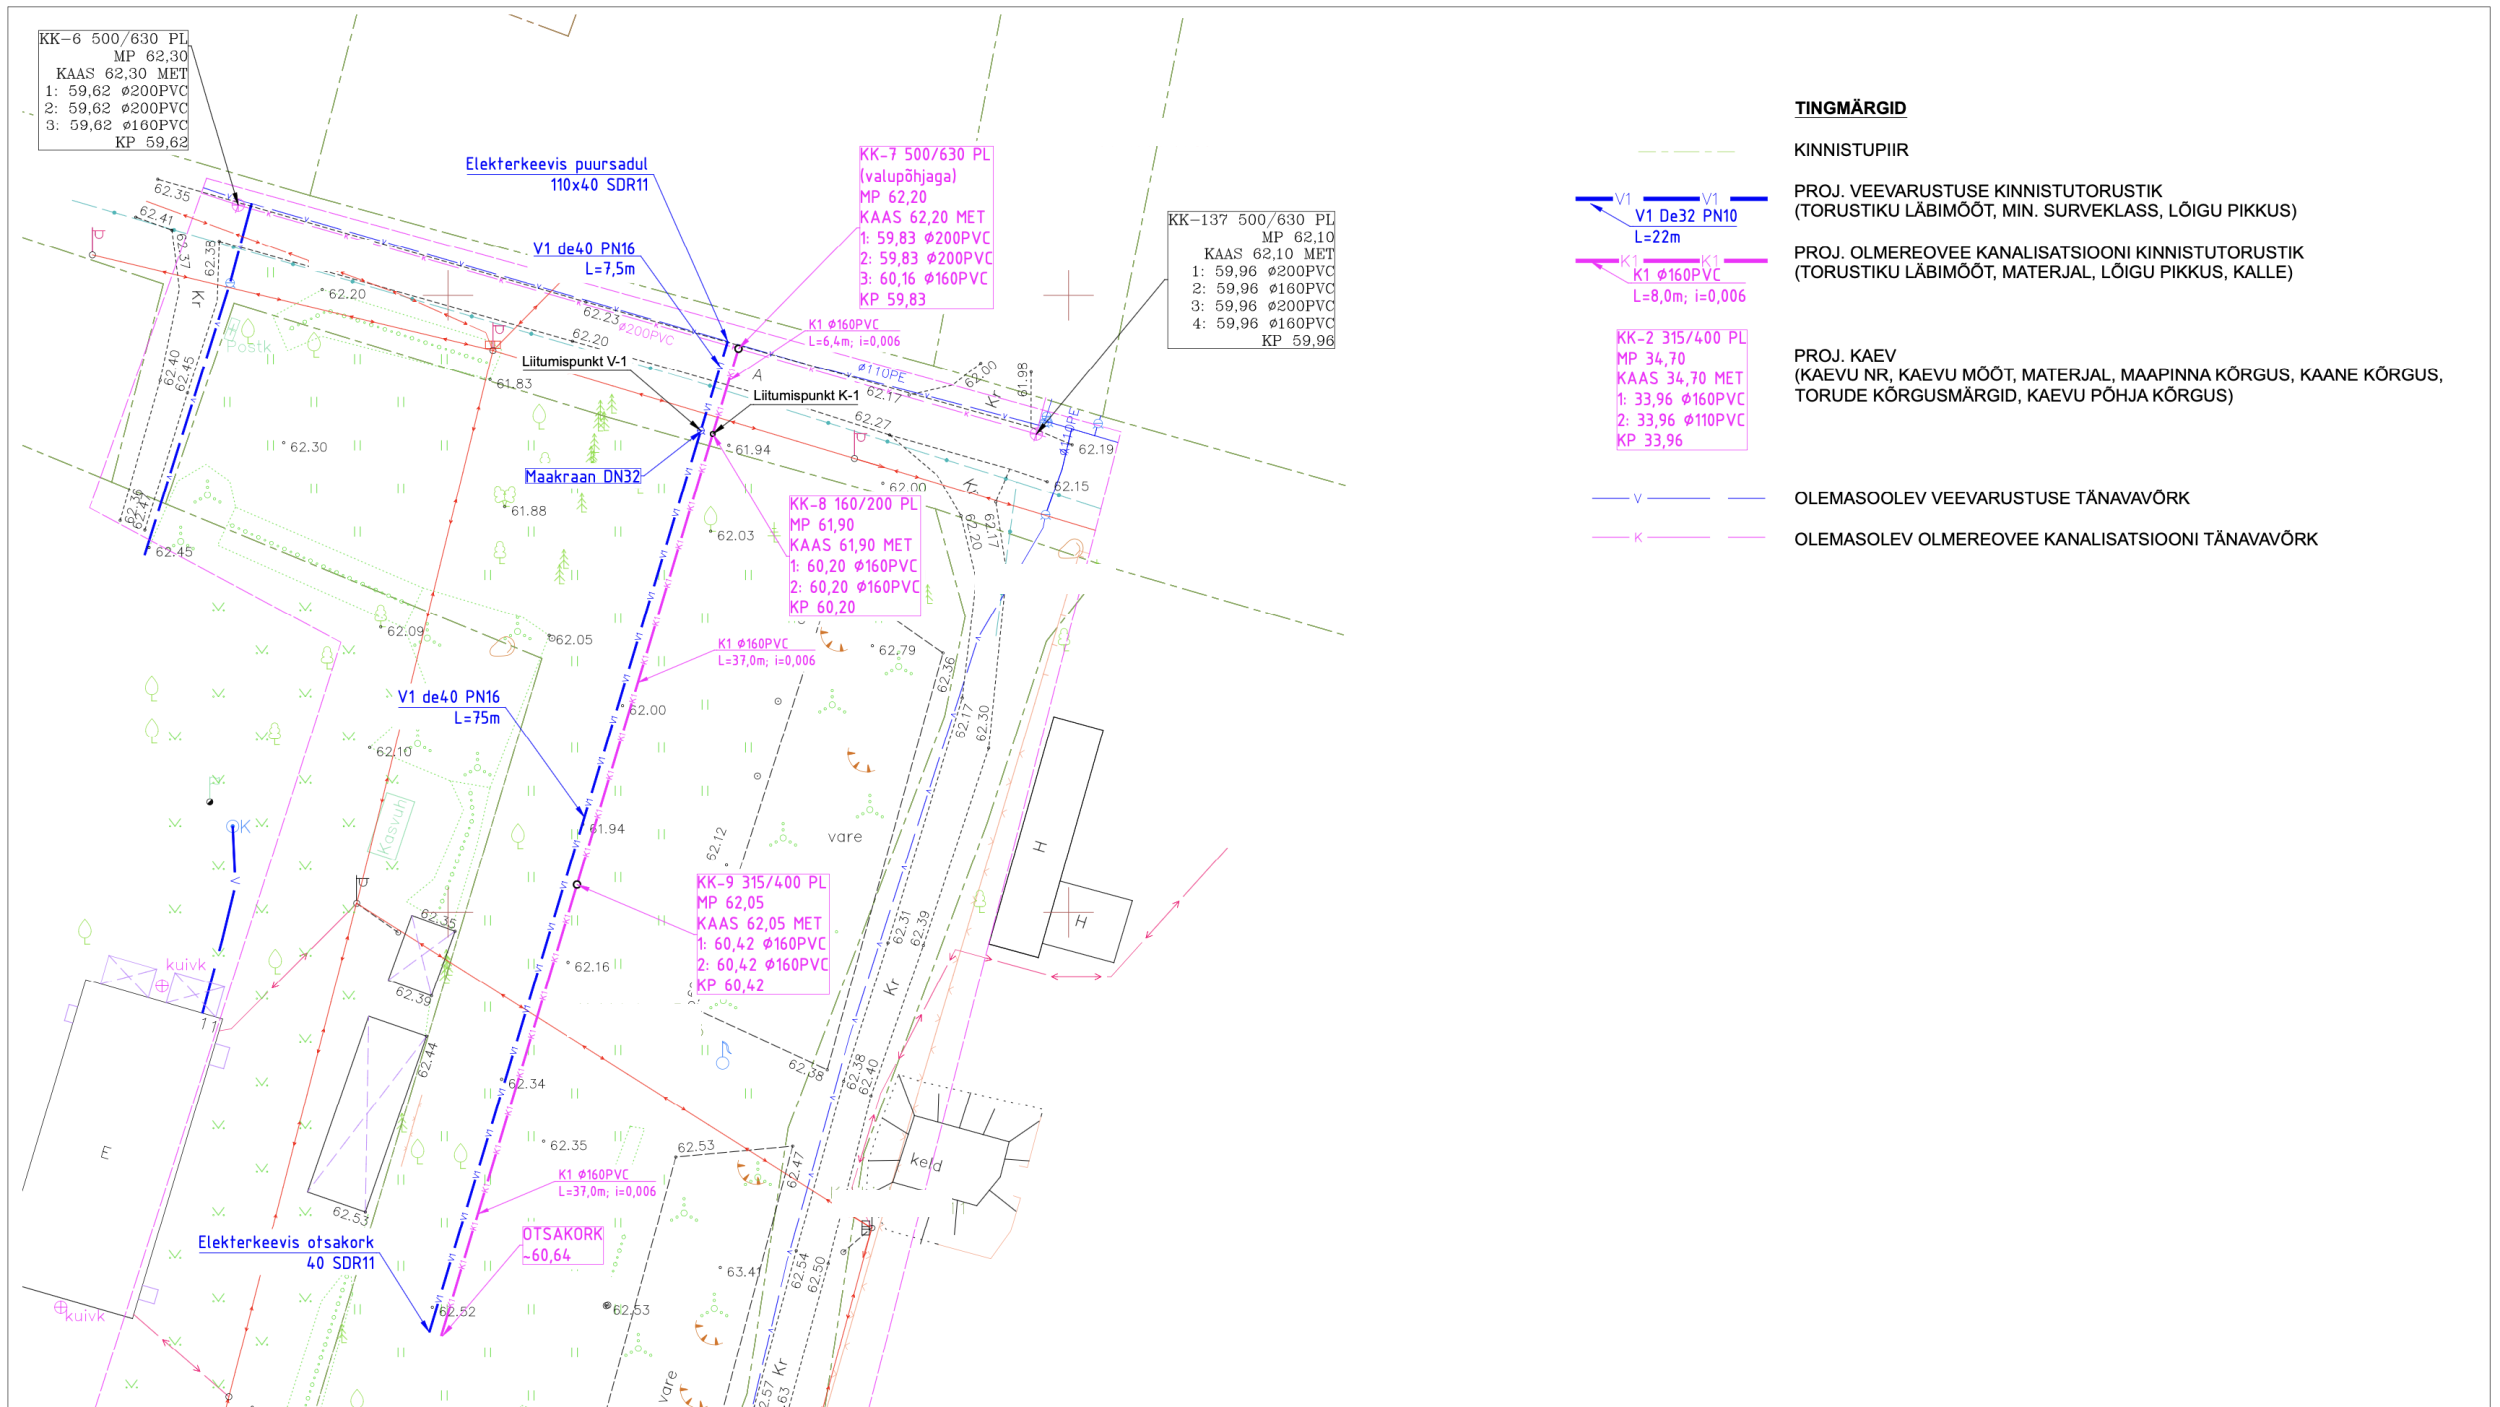Select the KK-9 315/400 PL annotation box
Image resolution: width=2500 pixels, height=1407 pixels.
[762, 934]
